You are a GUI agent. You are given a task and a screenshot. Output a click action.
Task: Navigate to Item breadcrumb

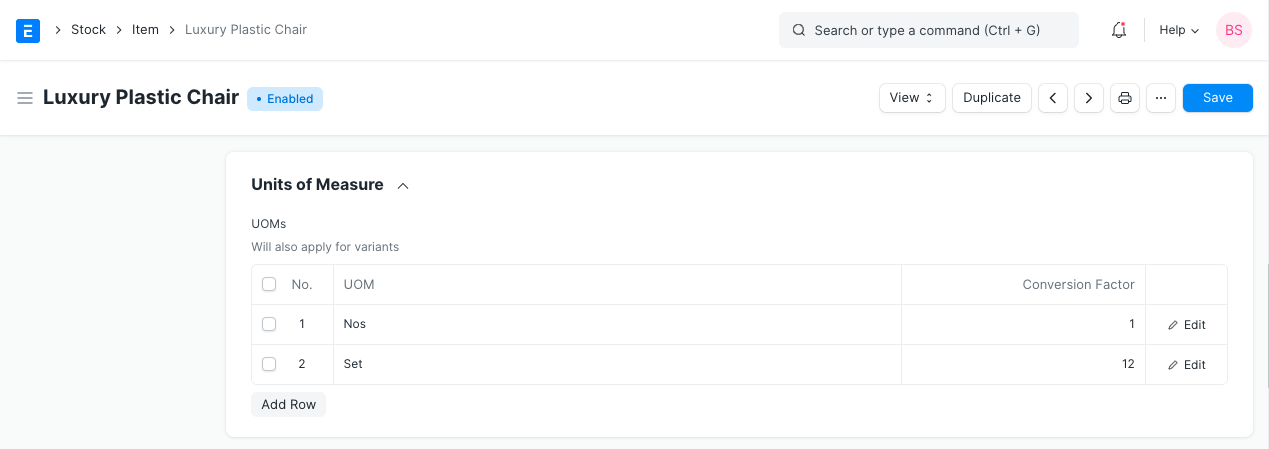tap(145, 30)
